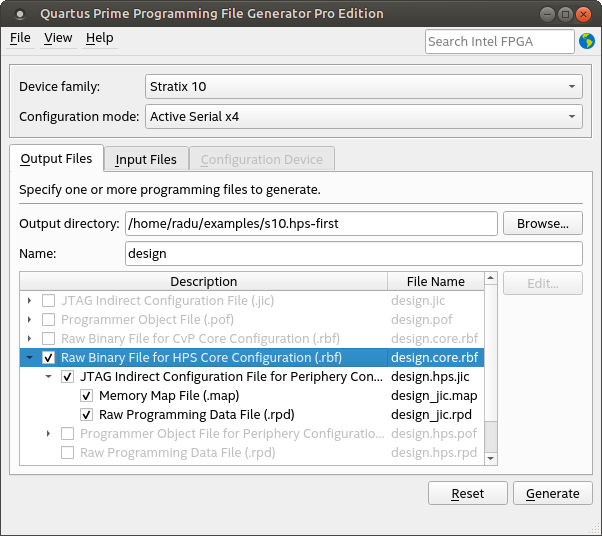Open the Help menu
This screenshot has width=602, height=536.
[x=99, y=38]
